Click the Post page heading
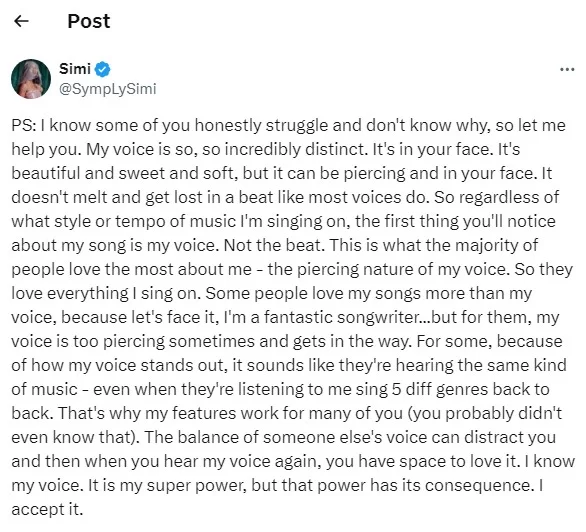Viewport: 586px width, 532px height. coord(89,21)
